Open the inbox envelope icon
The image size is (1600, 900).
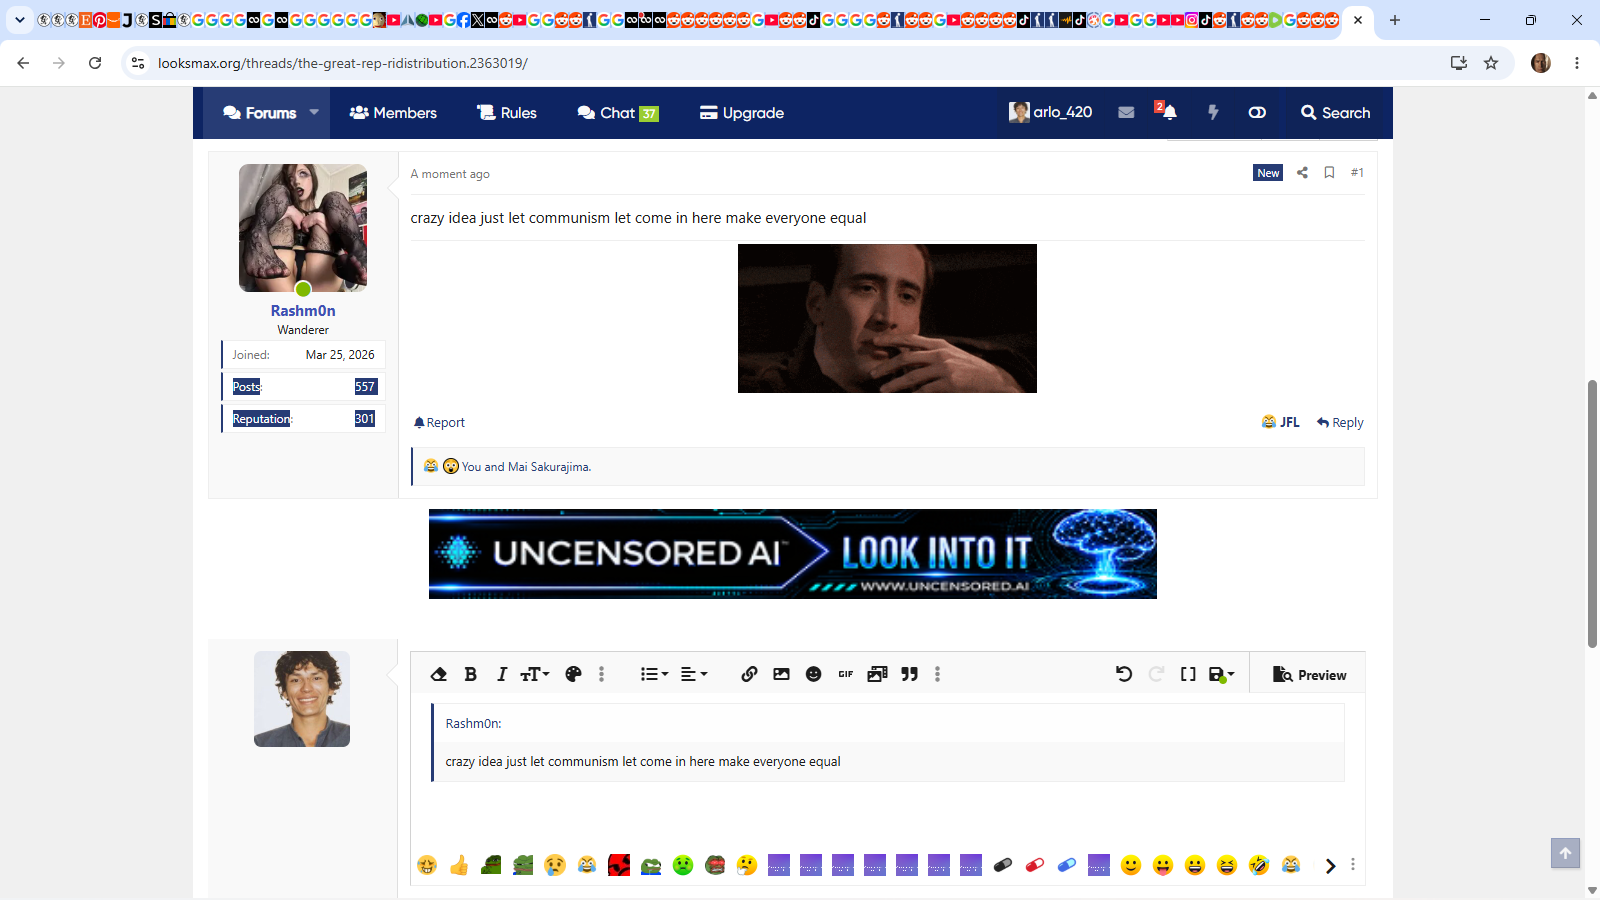(x=1126, y=113)
